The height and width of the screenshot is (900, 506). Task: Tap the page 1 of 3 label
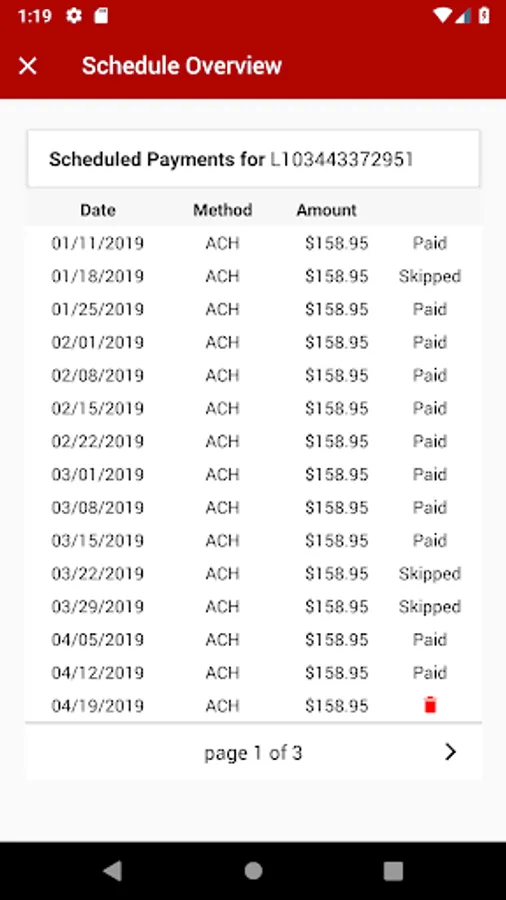253,752
